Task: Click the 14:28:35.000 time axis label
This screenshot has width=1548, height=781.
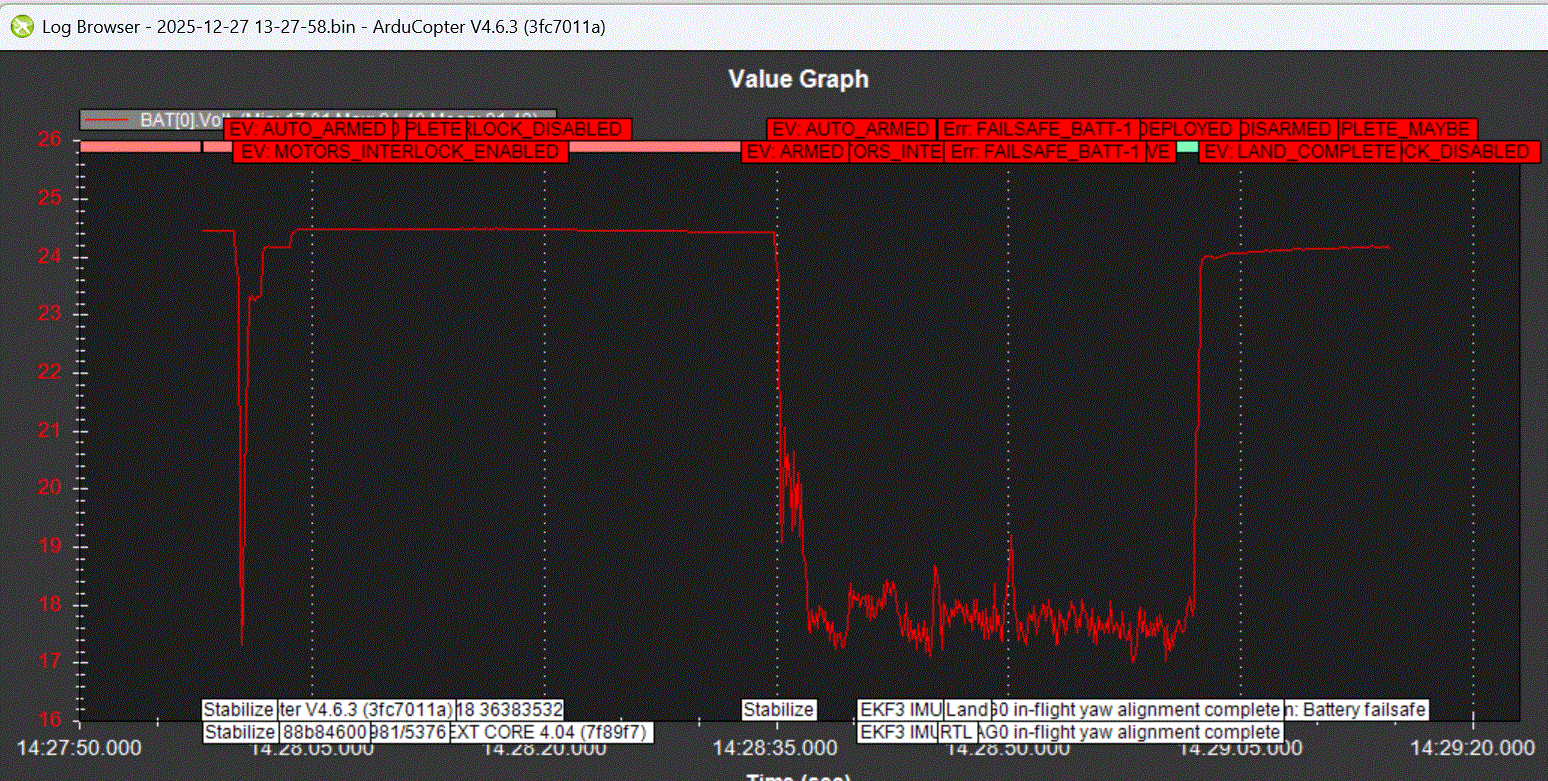Action: pos(776,747)
